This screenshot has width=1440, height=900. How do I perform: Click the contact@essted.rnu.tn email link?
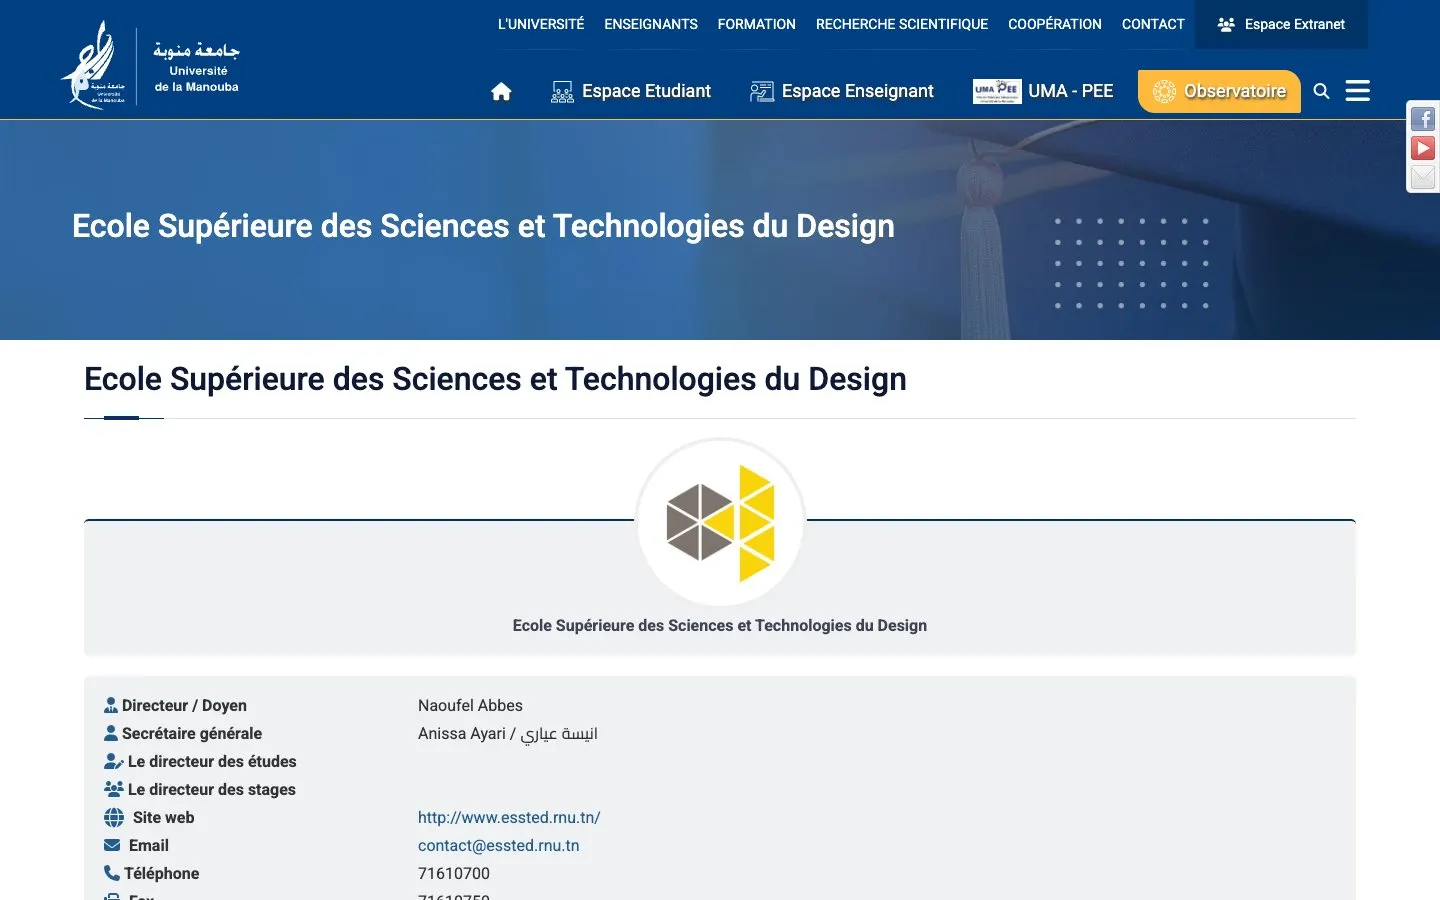499,845
